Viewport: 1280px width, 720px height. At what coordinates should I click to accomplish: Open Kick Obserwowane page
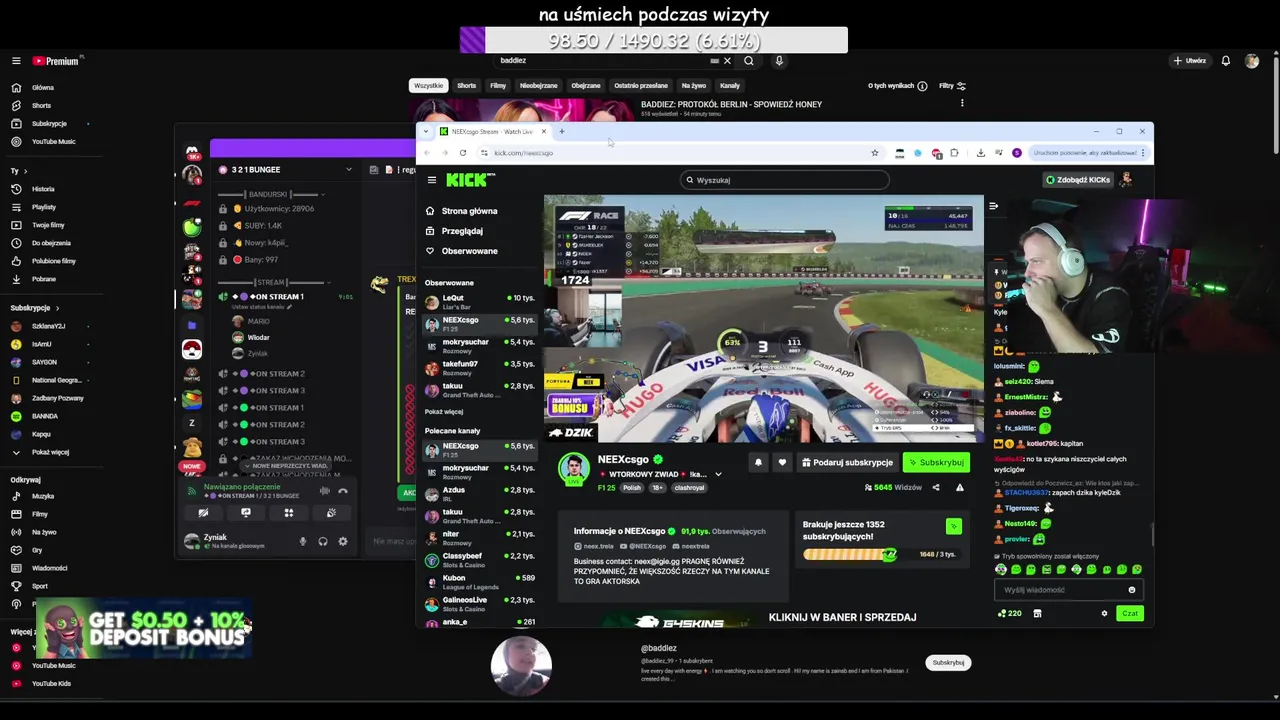tap(462, 251)
